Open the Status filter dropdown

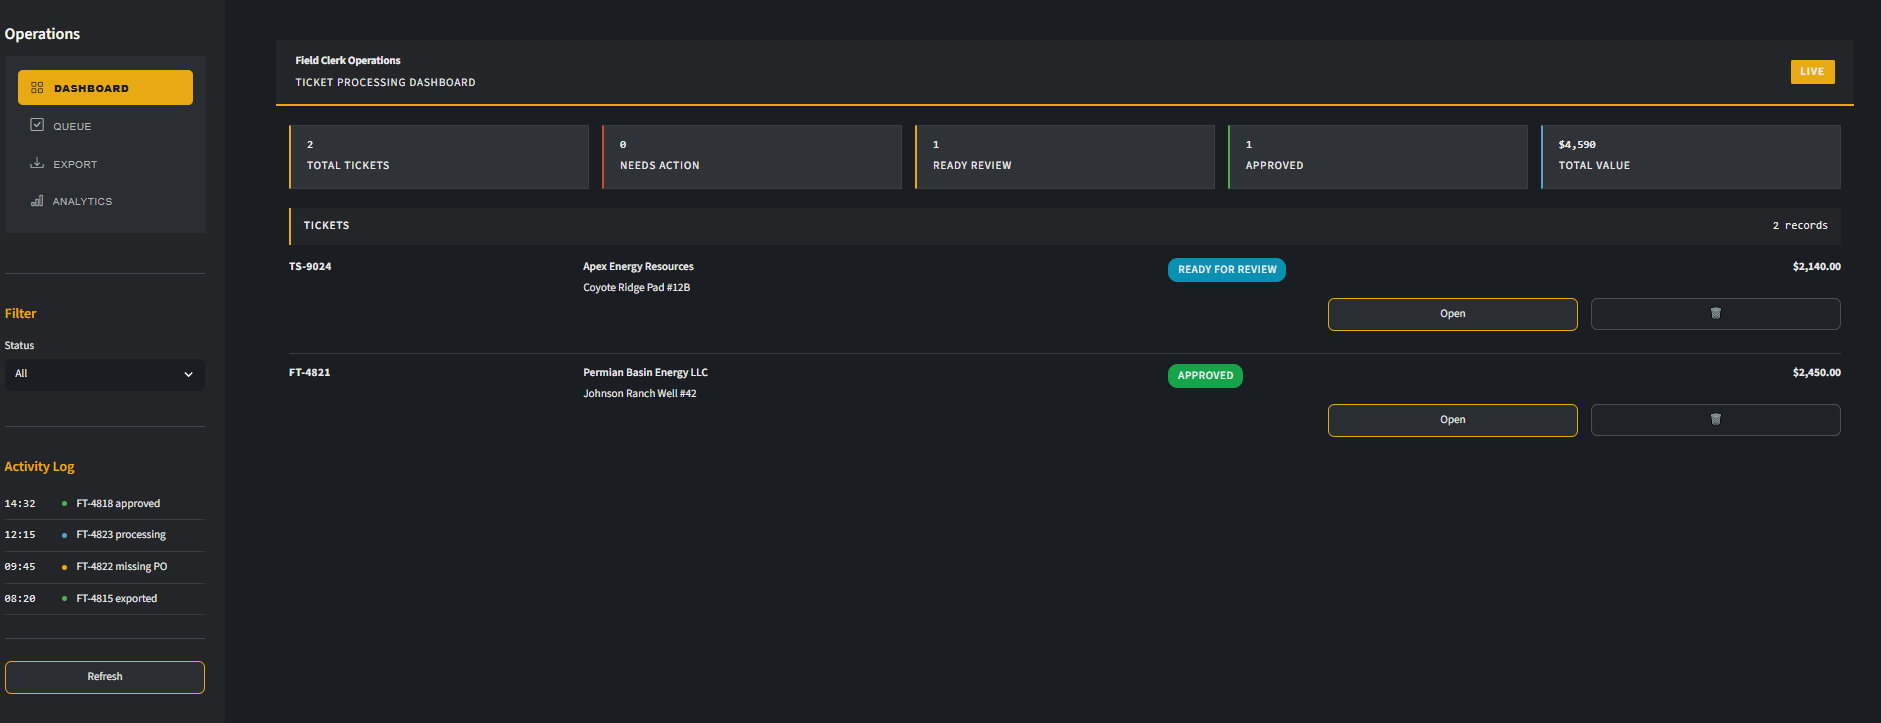click(x=104, y=374)
